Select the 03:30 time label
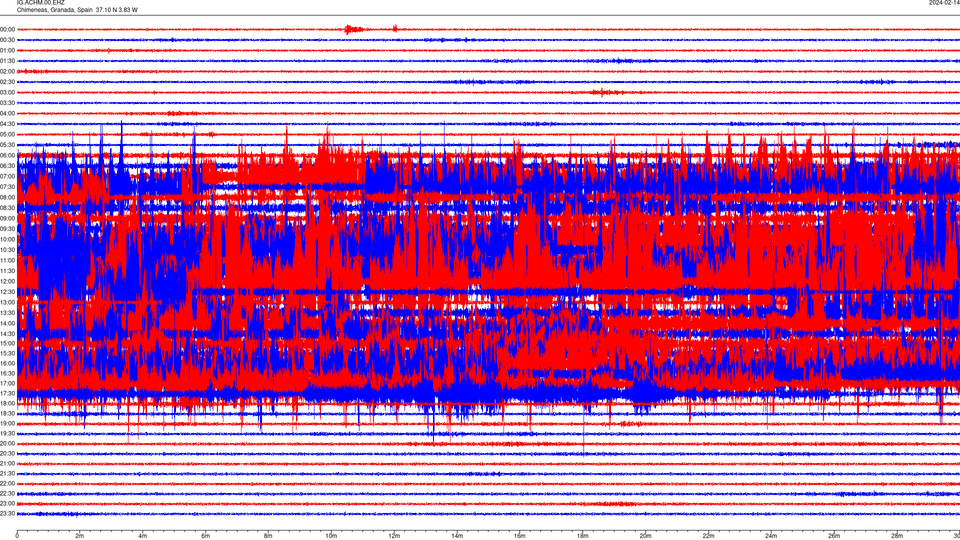Image resolution: width=960 pixels, height=540 pixels. (7, 103)
